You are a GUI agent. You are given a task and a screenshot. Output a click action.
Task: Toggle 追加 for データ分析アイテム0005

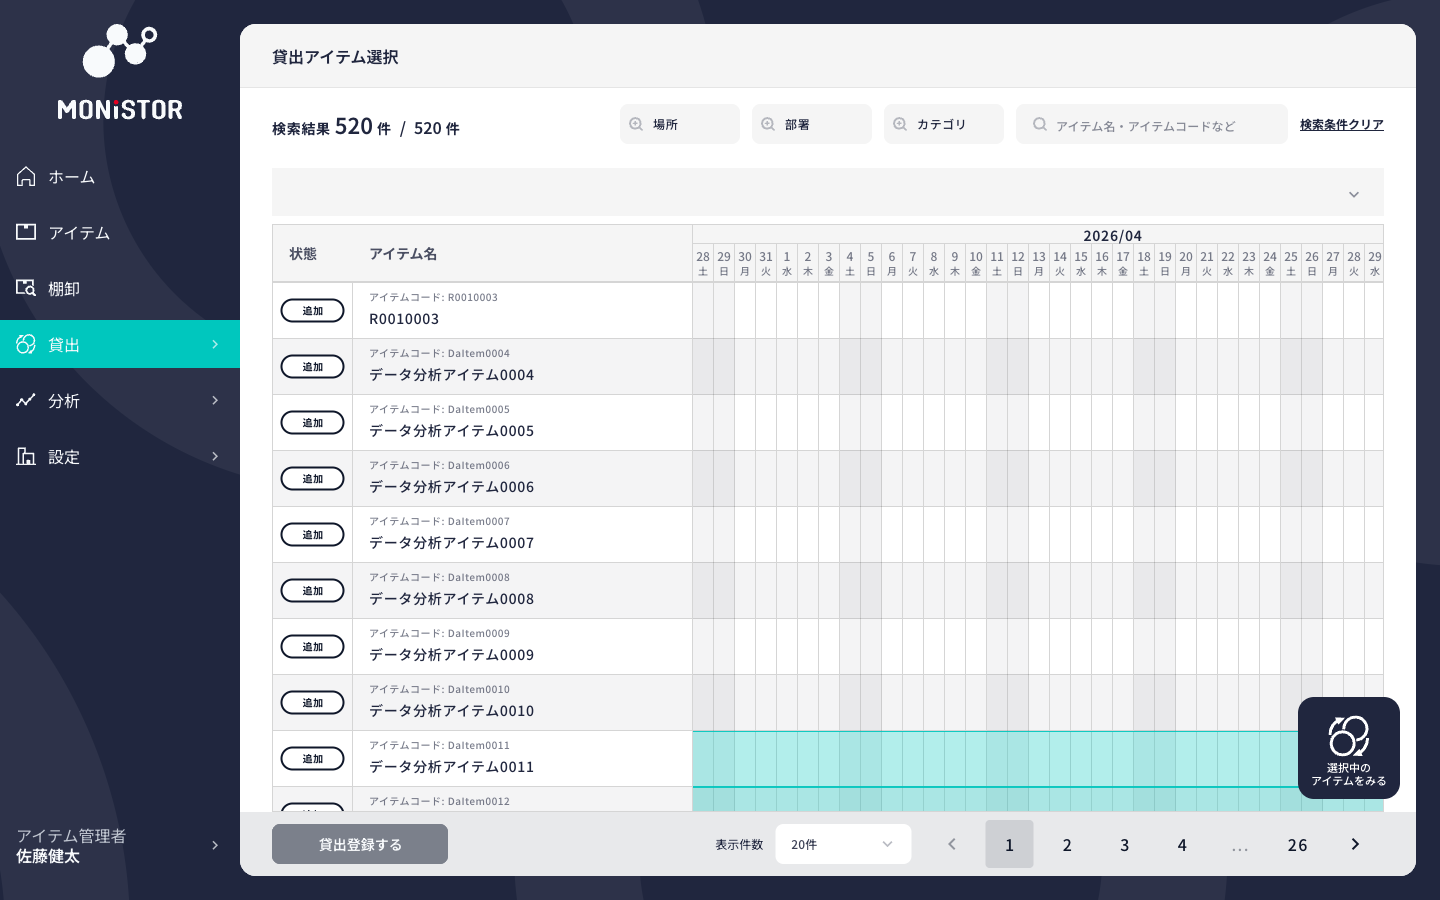[312, 423]
